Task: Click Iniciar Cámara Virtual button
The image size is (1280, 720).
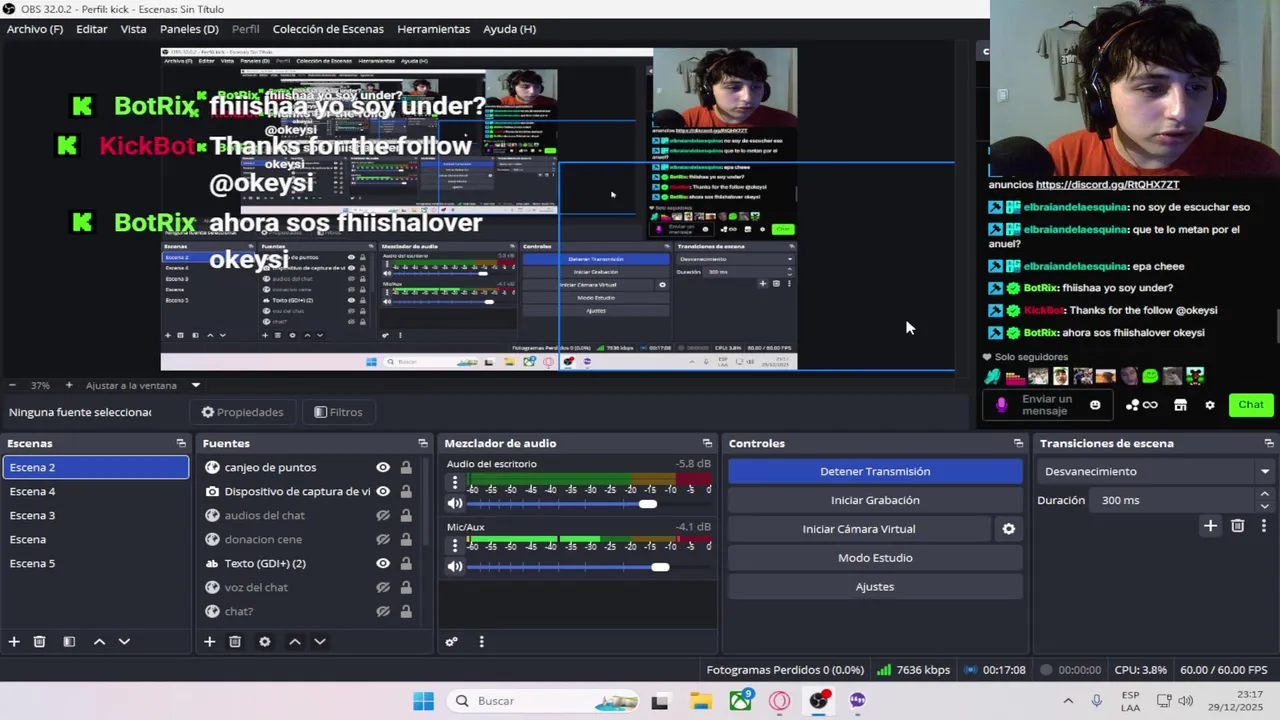Action: (859, 529)
